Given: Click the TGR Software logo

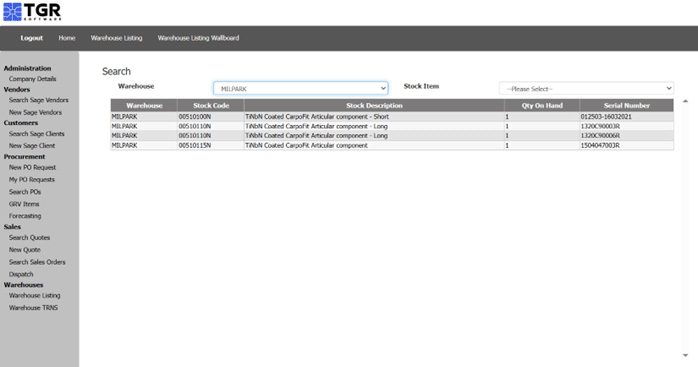Looking at the screenshot, I should (x=32, y=12).
